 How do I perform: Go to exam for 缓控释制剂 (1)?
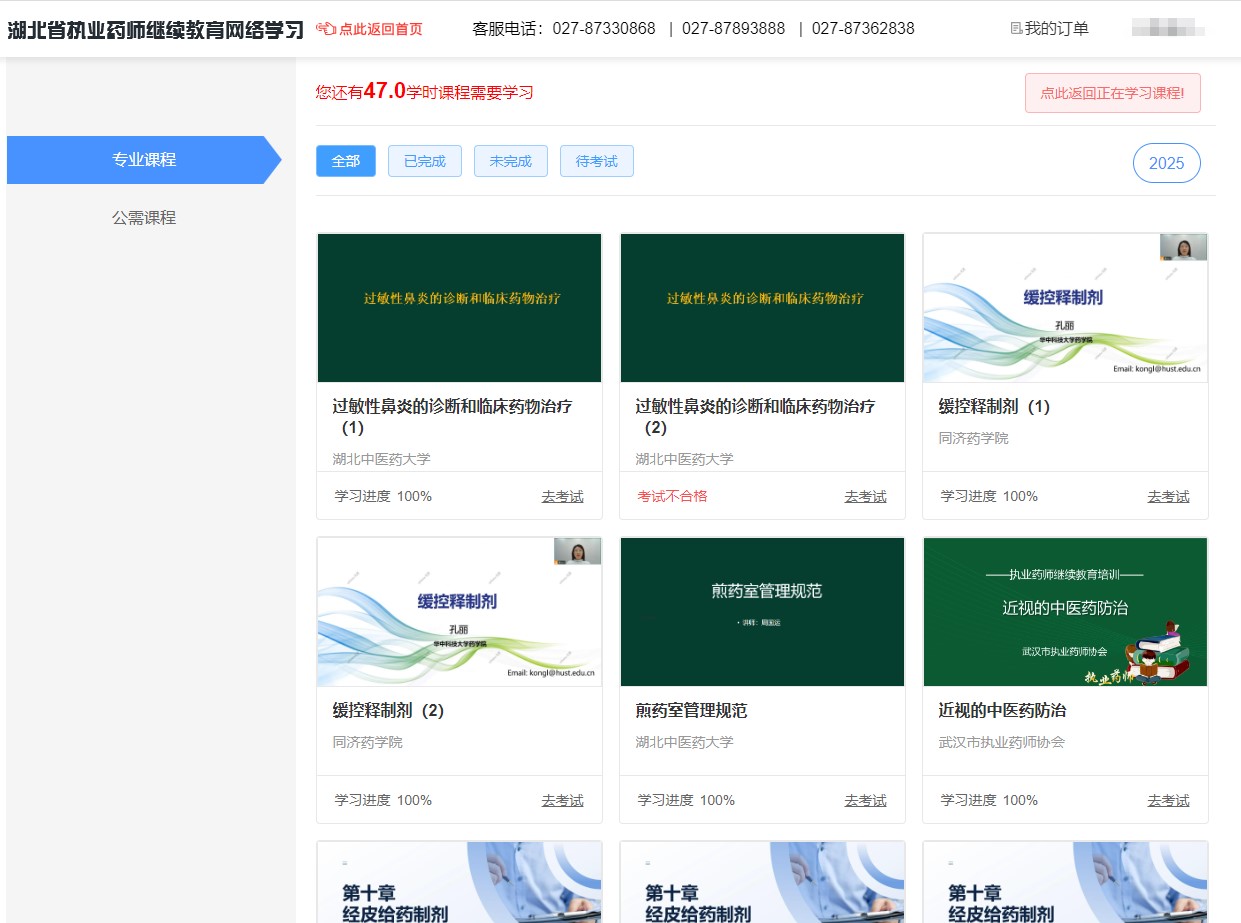tap(1168, 496)
